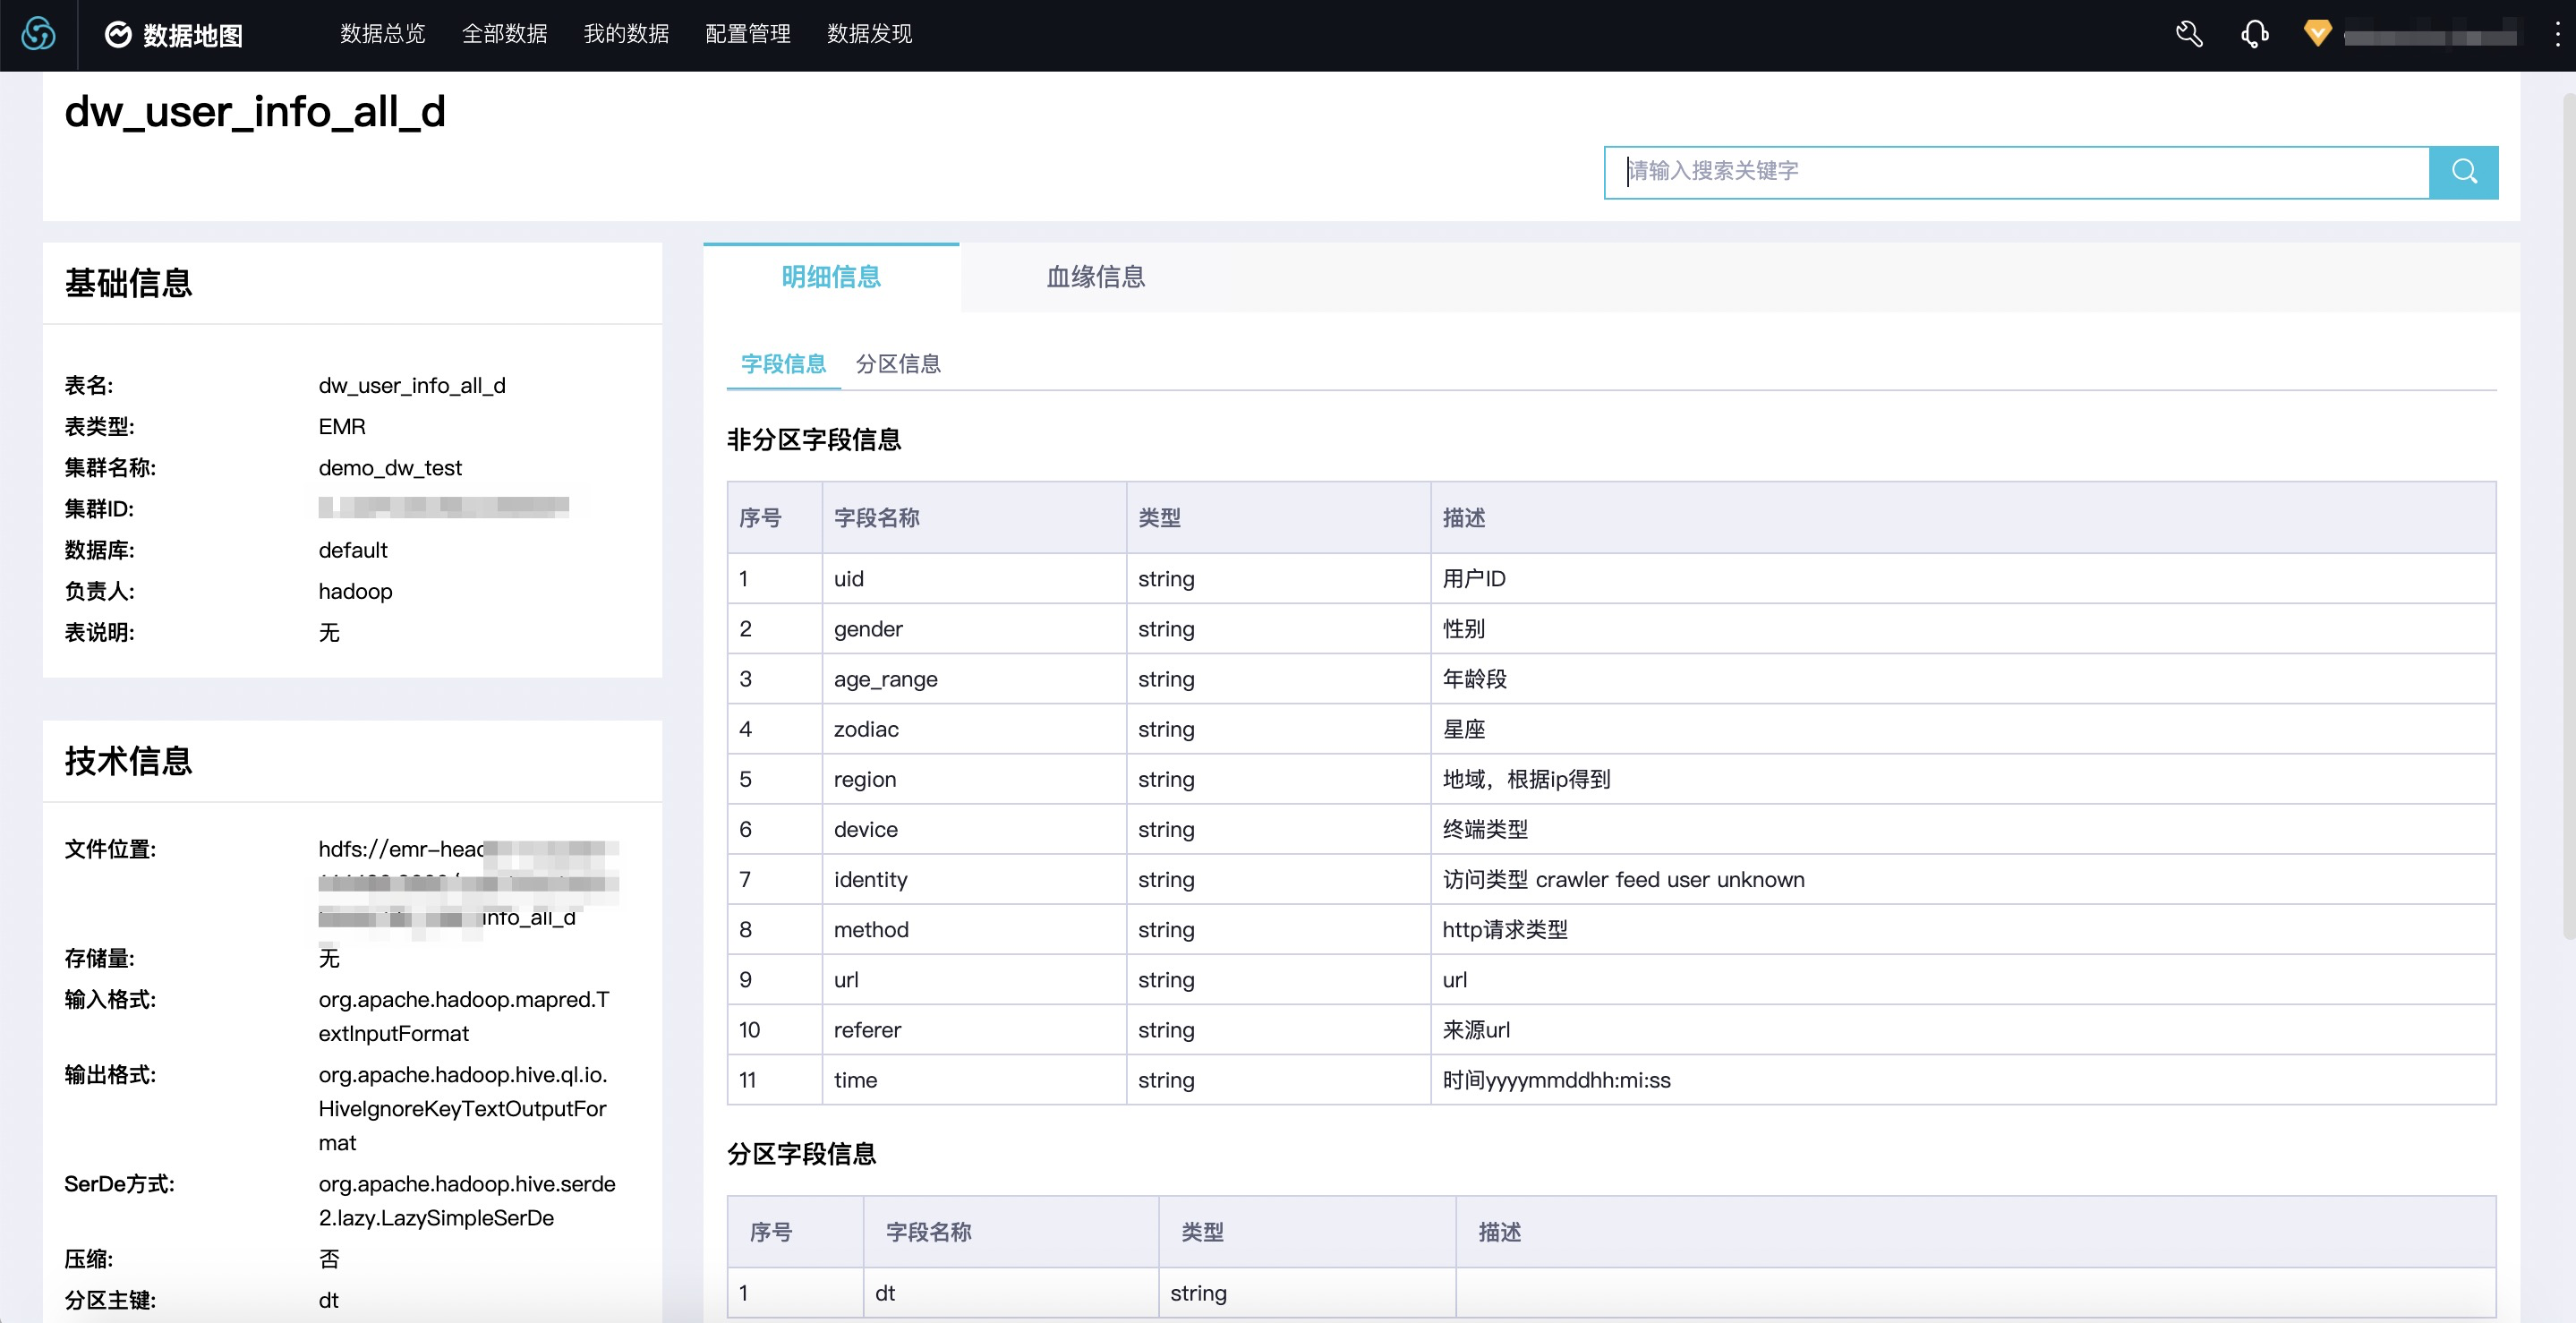Click the http请求类型 description cell
The width and height of the screenshot is (2576, 1323).
click(1963, 929)
